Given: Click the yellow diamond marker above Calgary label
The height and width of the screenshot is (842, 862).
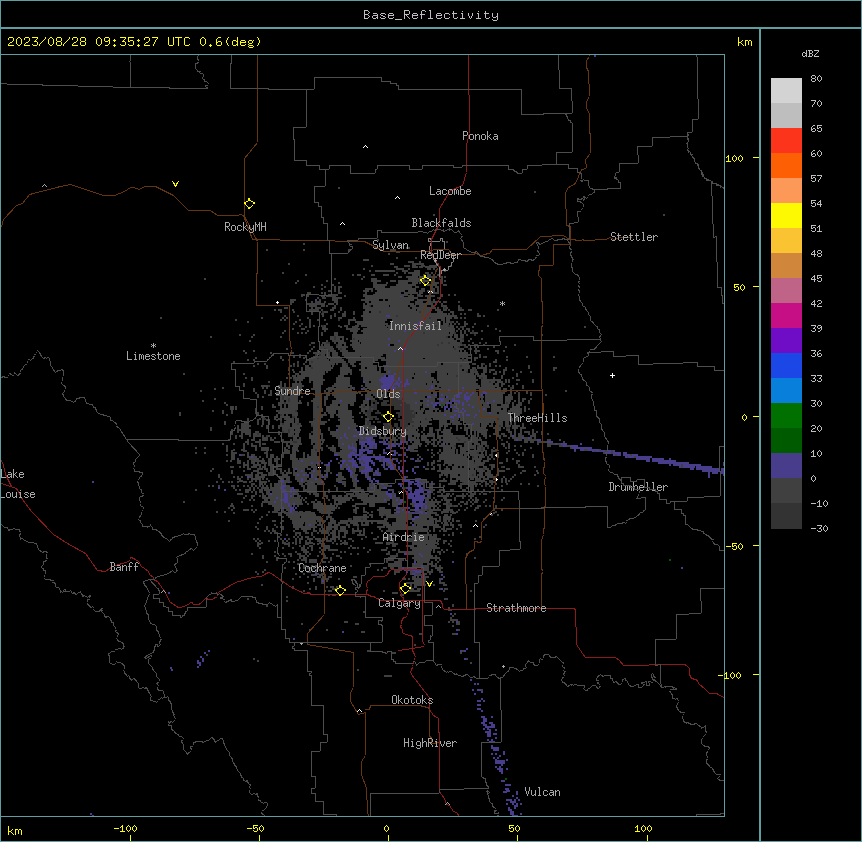Looking at the screenshot, I should pyautogui.click(x=405, y=589).
